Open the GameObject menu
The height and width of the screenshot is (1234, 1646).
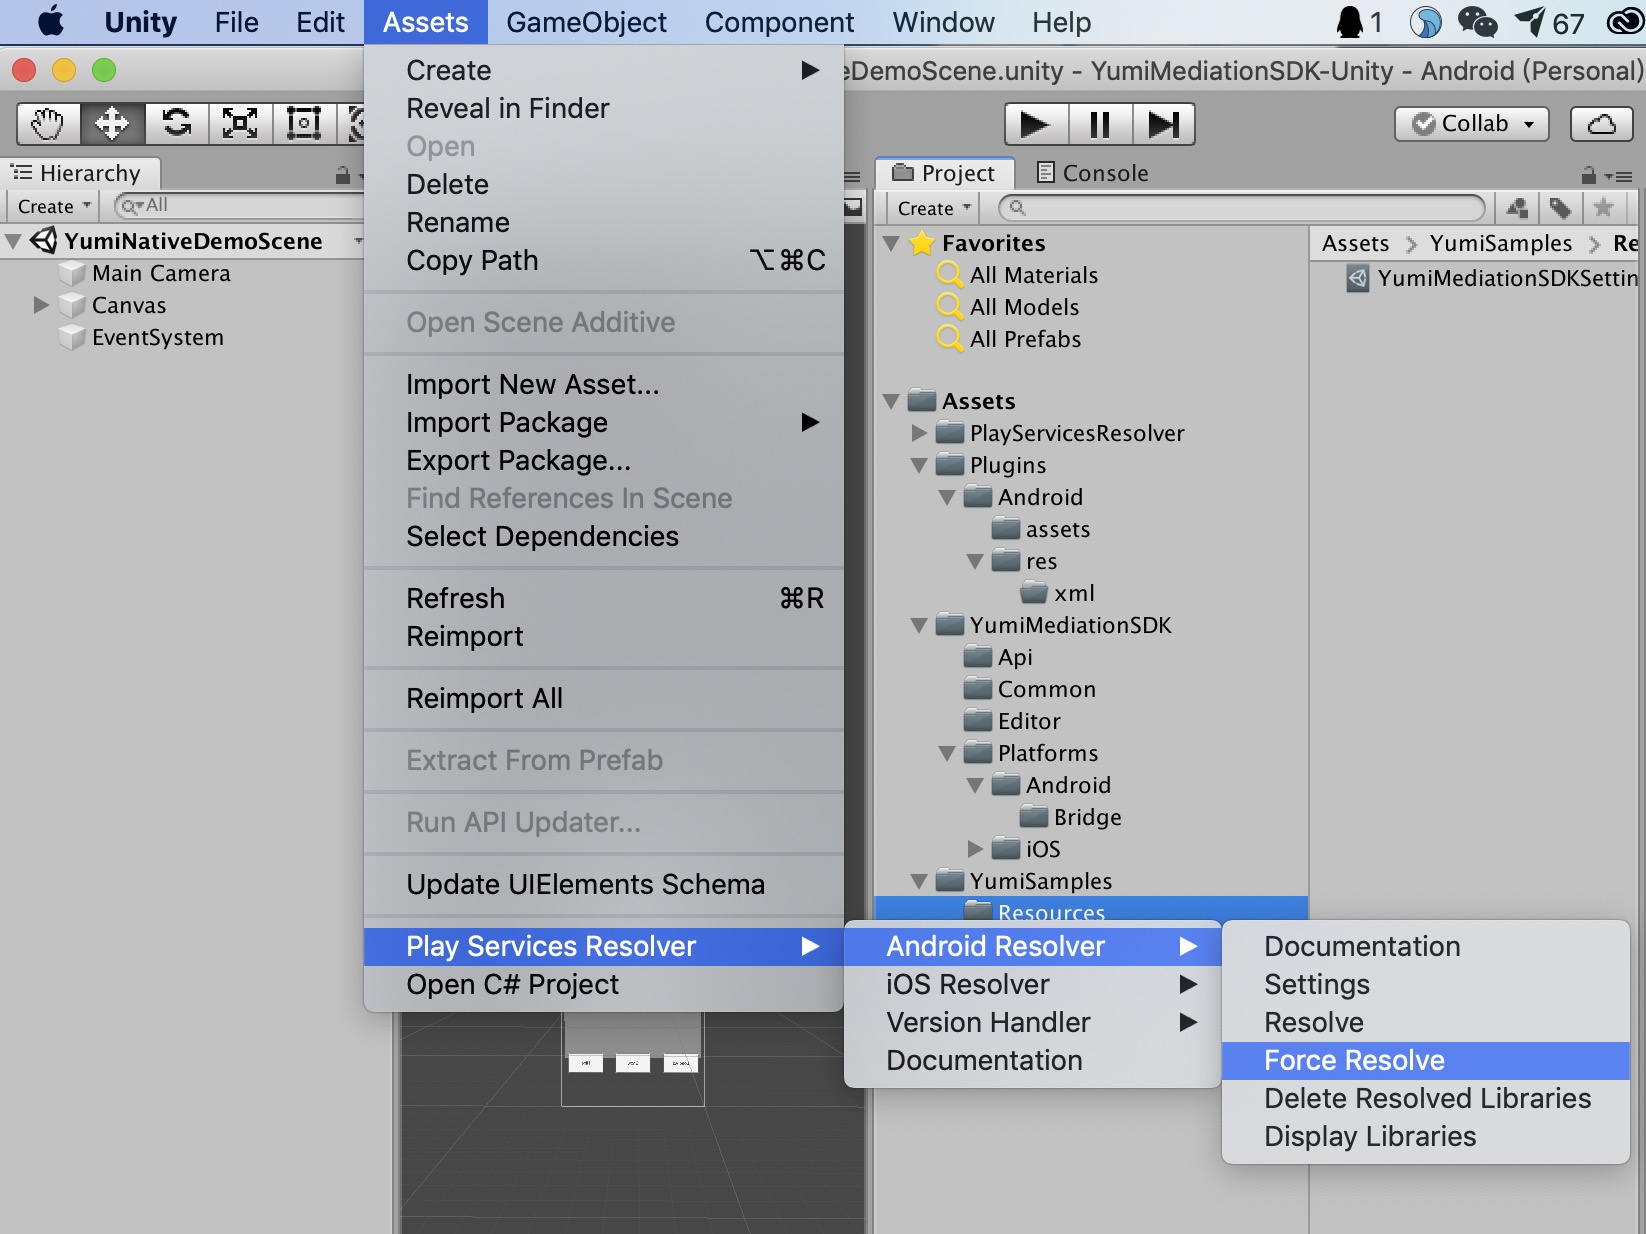coord(586,22)
